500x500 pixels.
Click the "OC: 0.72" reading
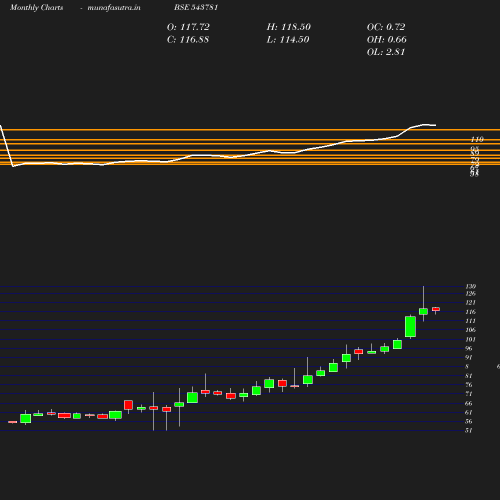pyautogui.click(x=386, y=27)
